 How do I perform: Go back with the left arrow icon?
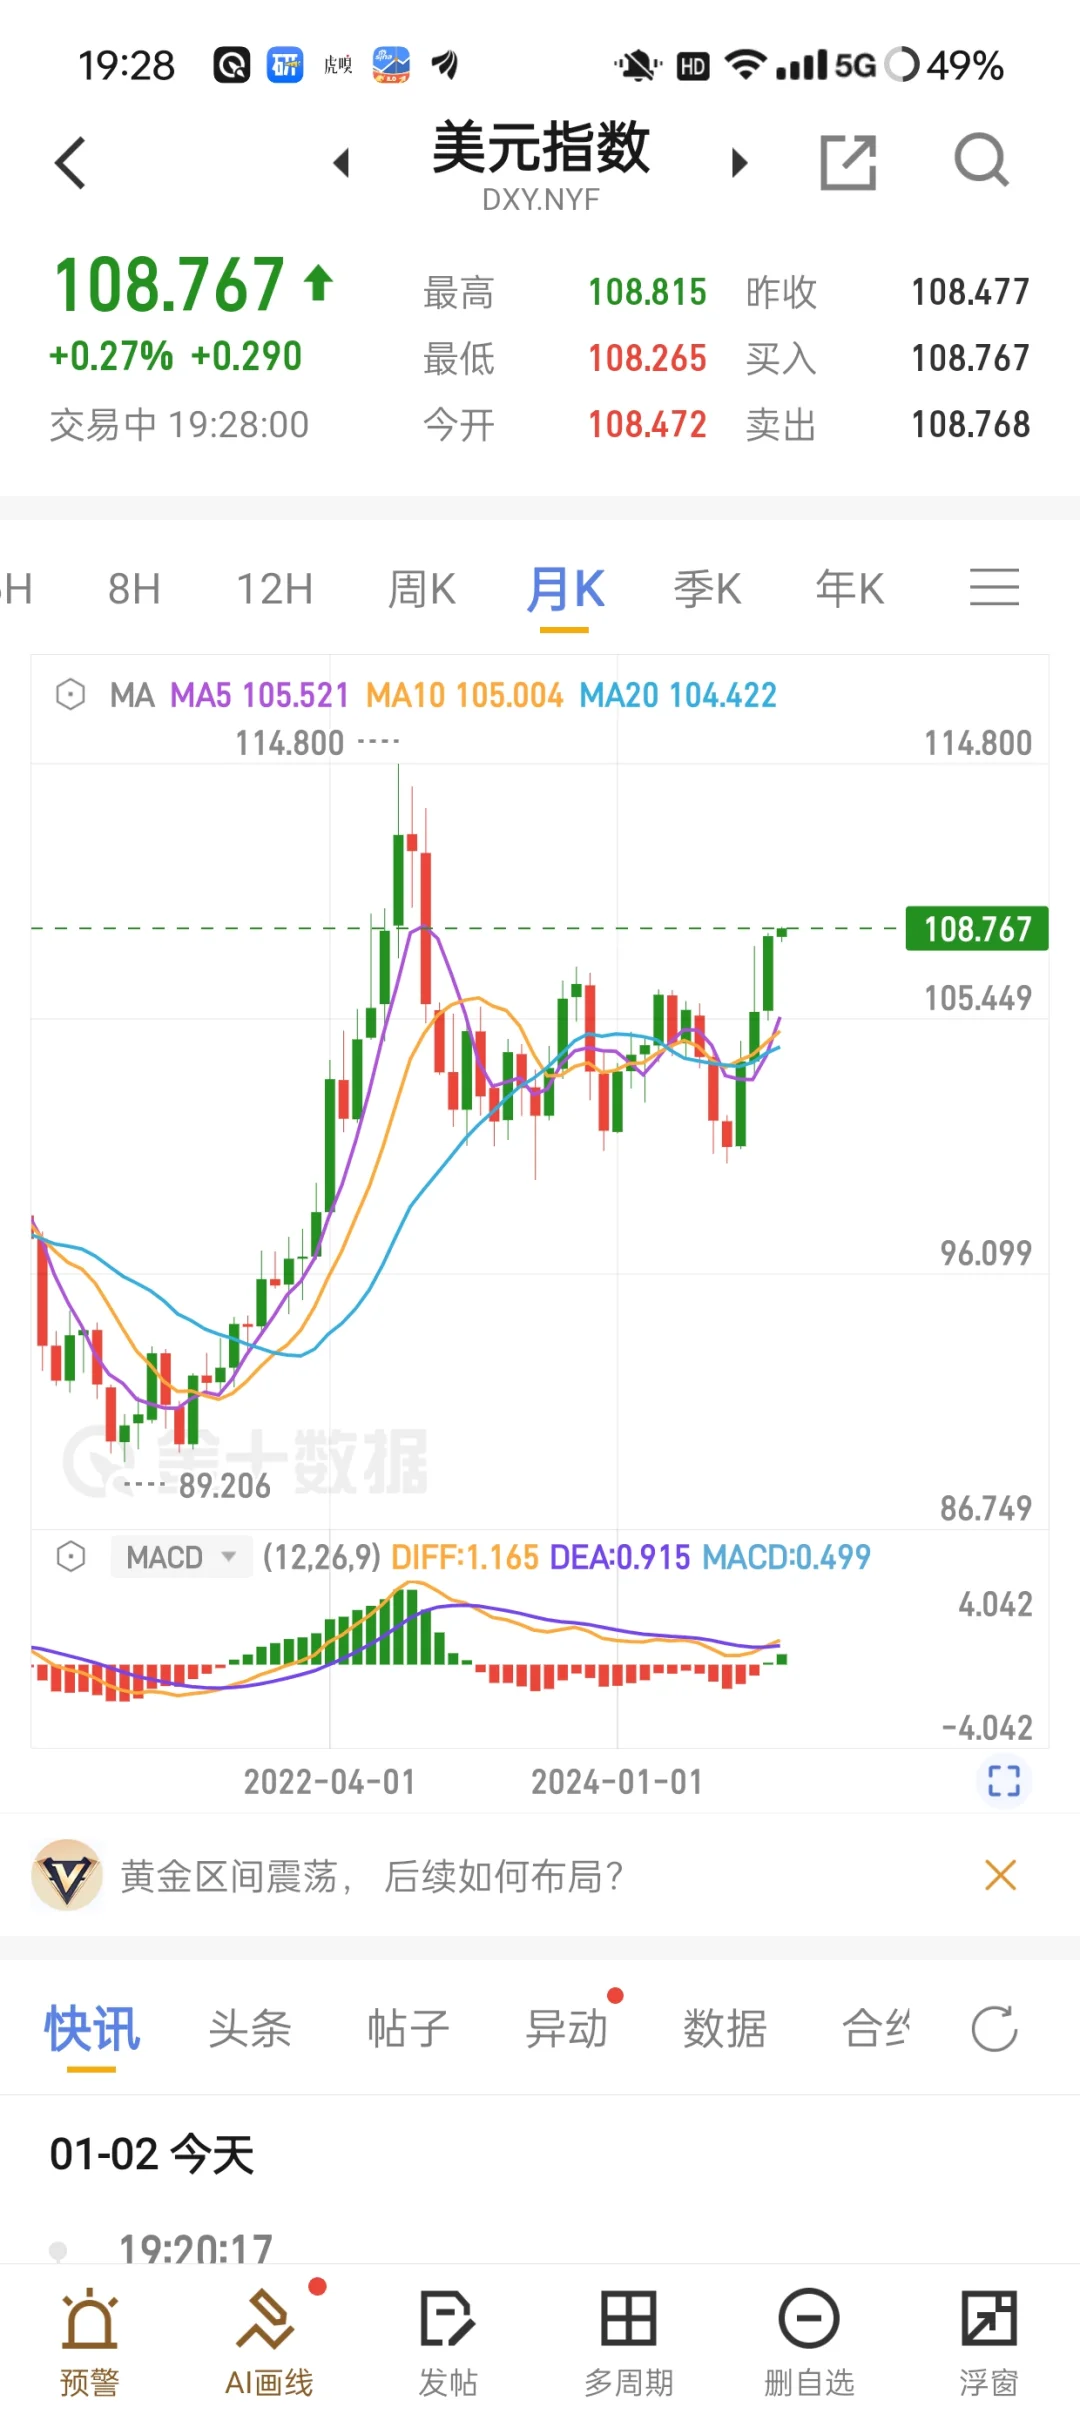coord(70,163)
